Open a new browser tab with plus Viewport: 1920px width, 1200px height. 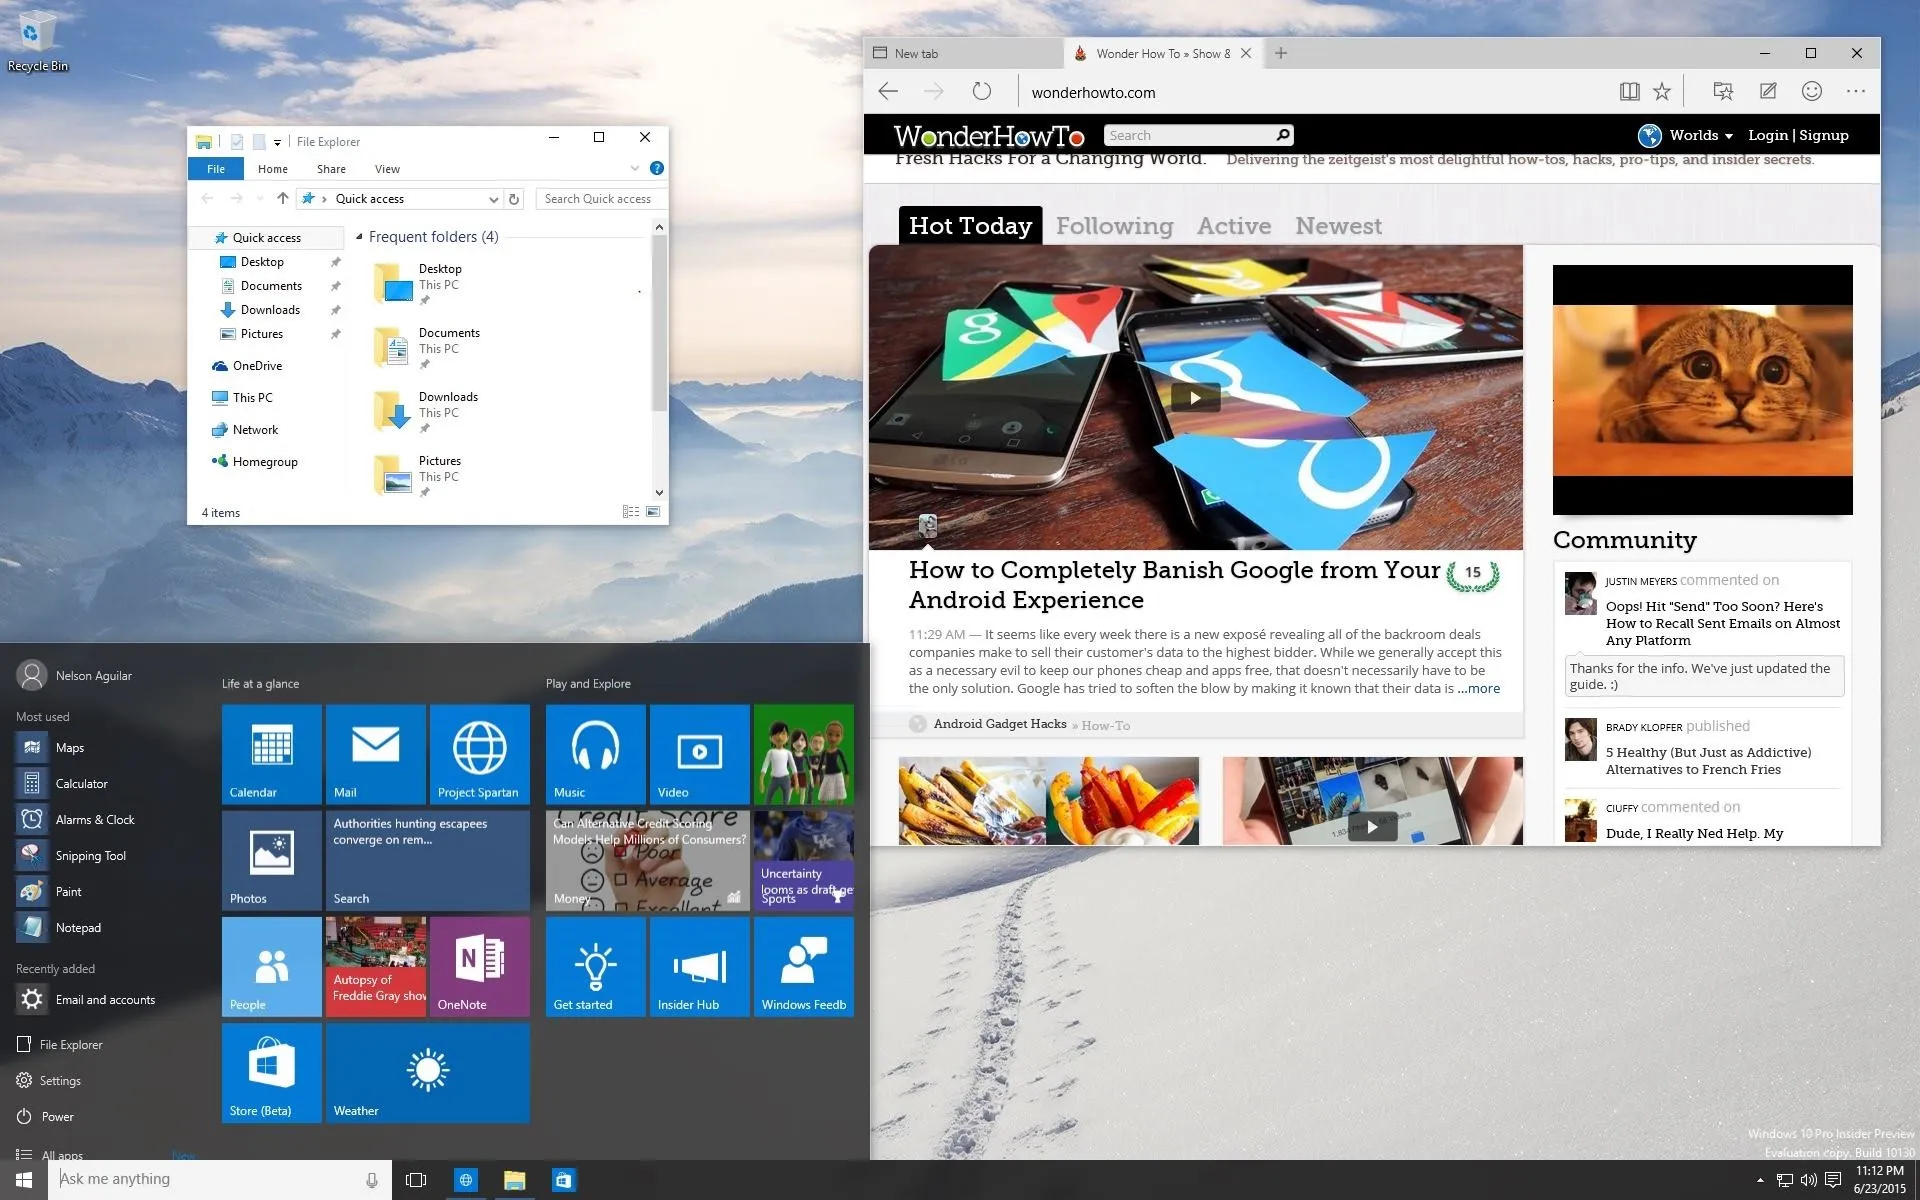1281,54
